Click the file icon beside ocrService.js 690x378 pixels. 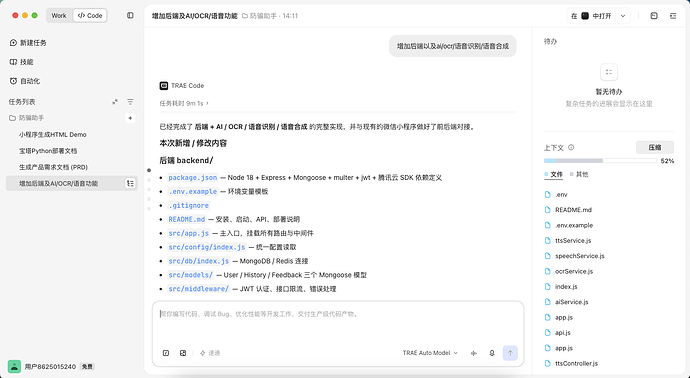[x=547, y=271]
